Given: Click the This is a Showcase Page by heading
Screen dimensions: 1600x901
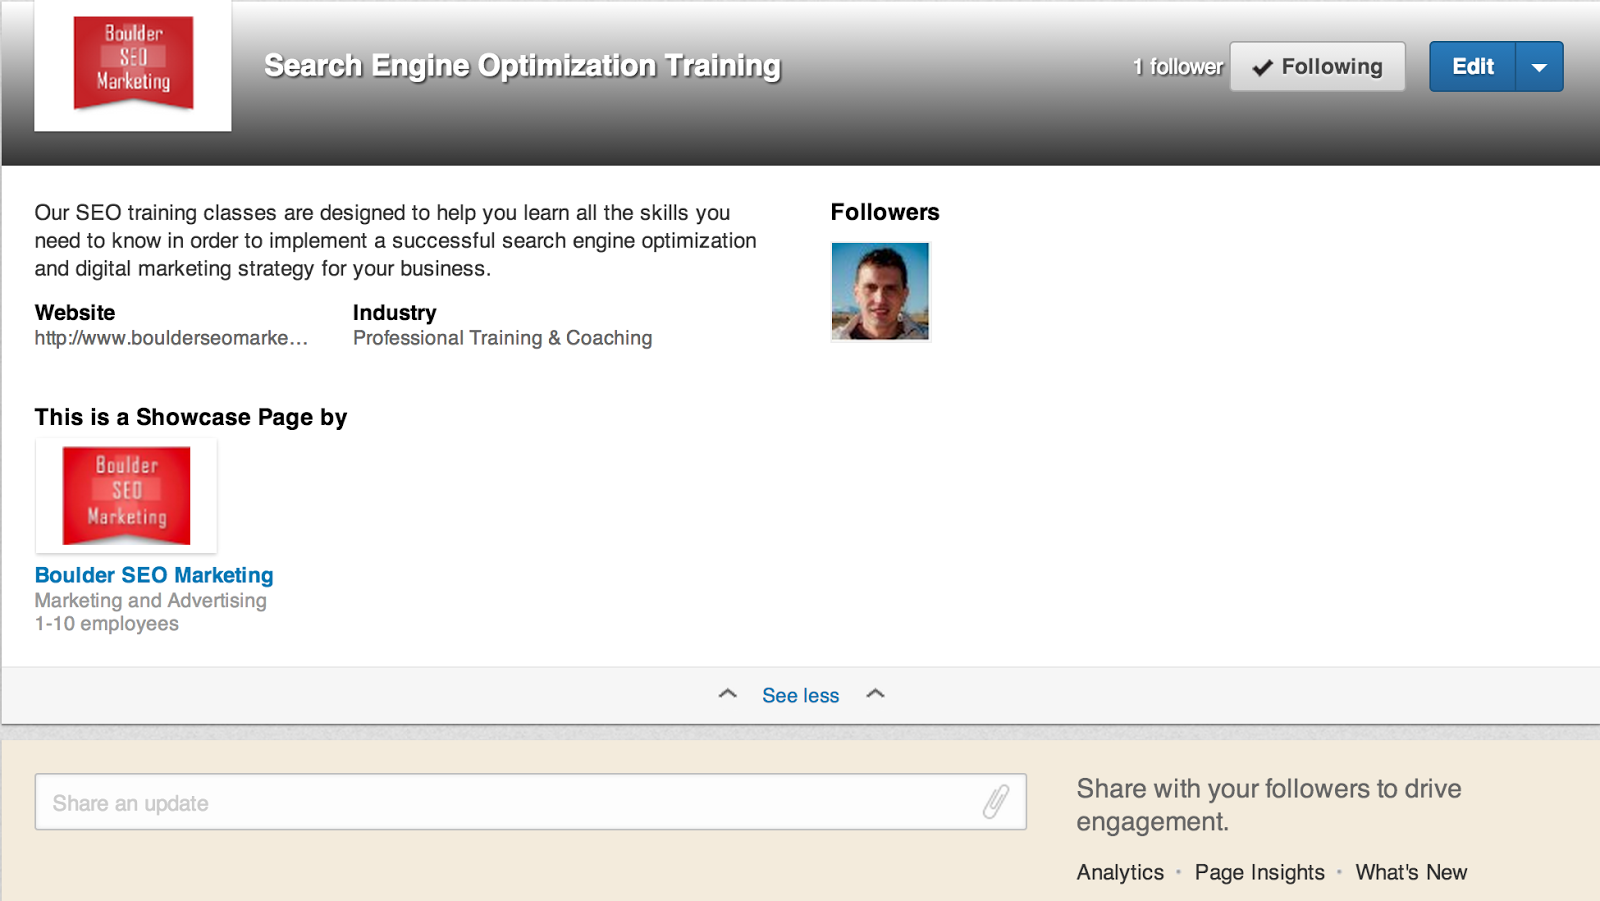Looking at the screenshot, I should tap(191, 417).
